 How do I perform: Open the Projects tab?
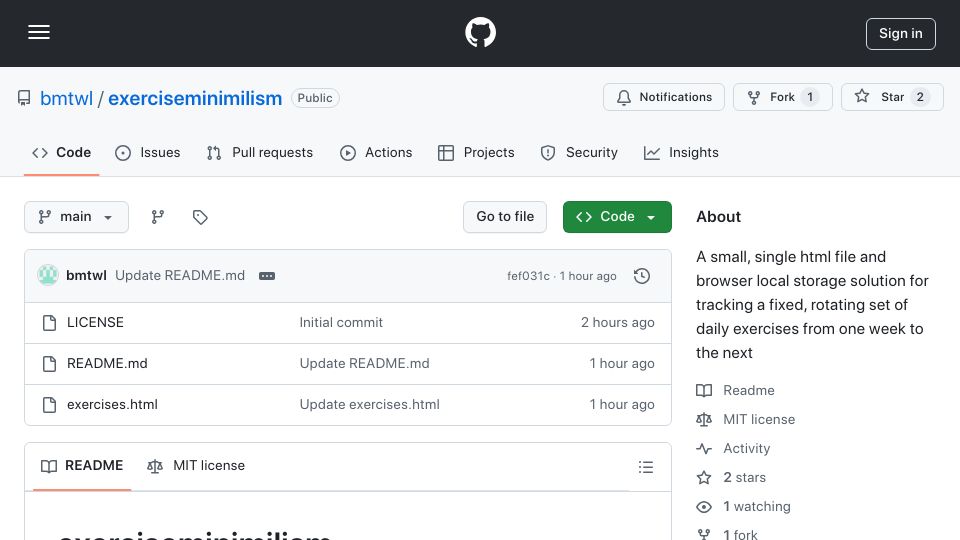tap(476, 152)
